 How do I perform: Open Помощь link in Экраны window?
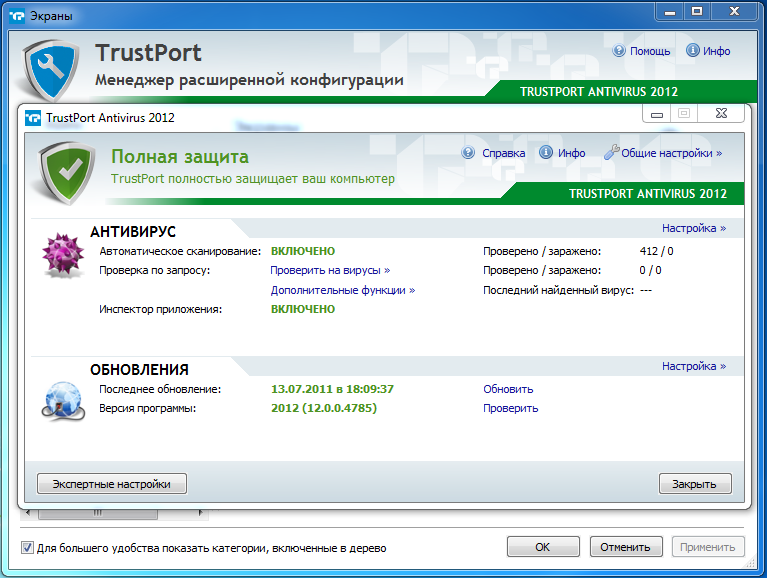650,51
